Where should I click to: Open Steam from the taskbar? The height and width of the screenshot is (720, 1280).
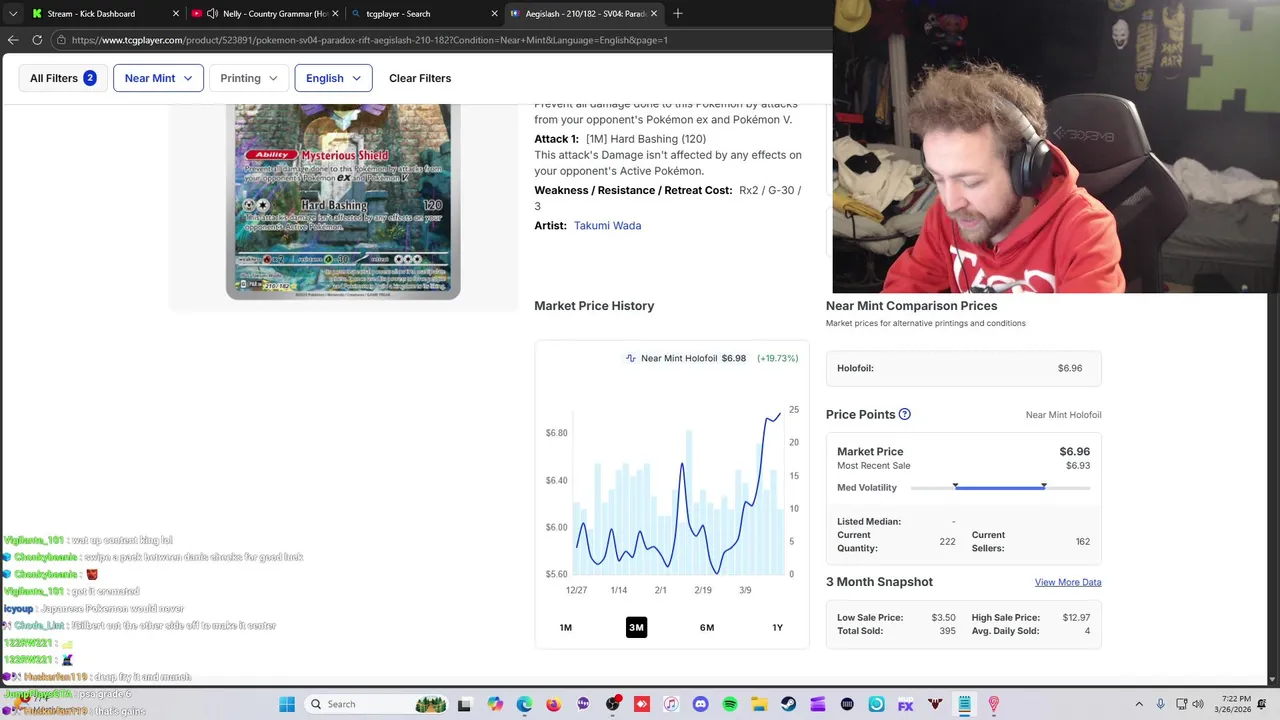point(788,704)
